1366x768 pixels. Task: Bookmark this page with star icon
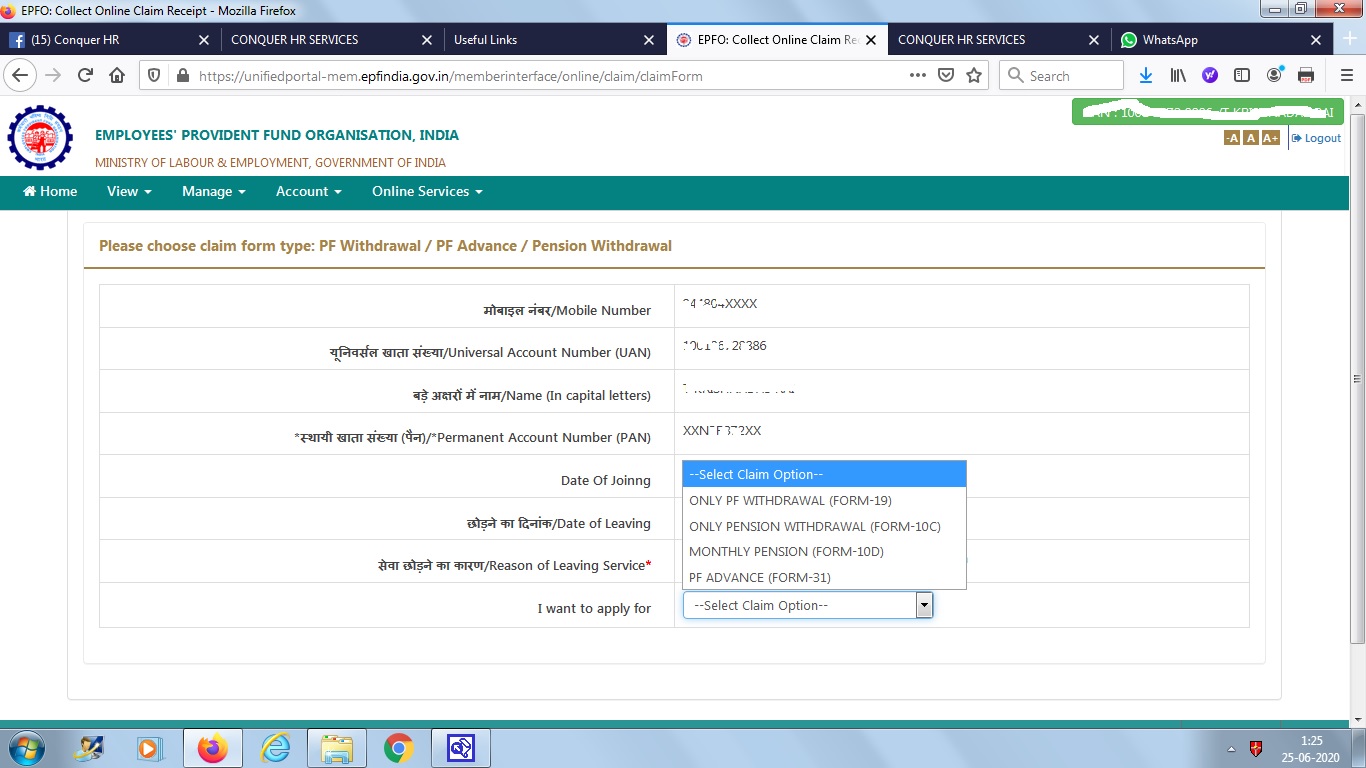[974, 75]
